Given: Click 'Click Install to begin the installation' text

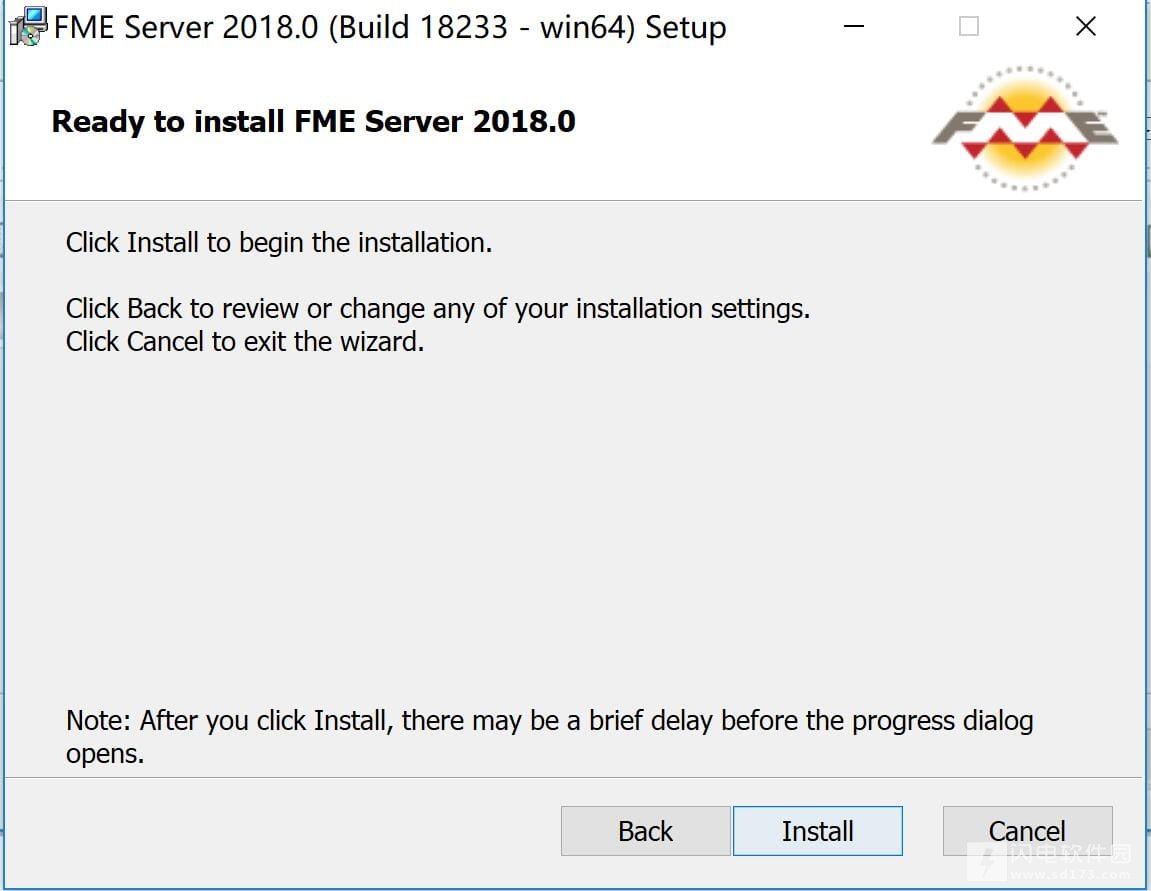Looking at the screenshot, I should click(279, 242).
